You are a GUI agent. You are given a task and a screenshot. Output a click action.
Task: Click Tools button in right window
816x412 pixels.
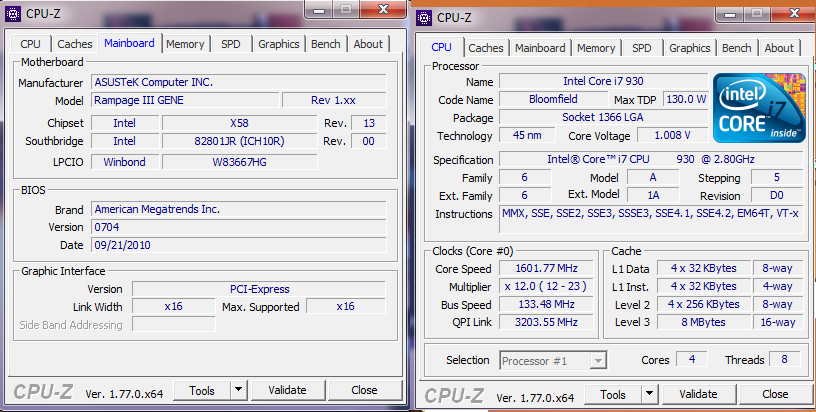tap(613, 395)
